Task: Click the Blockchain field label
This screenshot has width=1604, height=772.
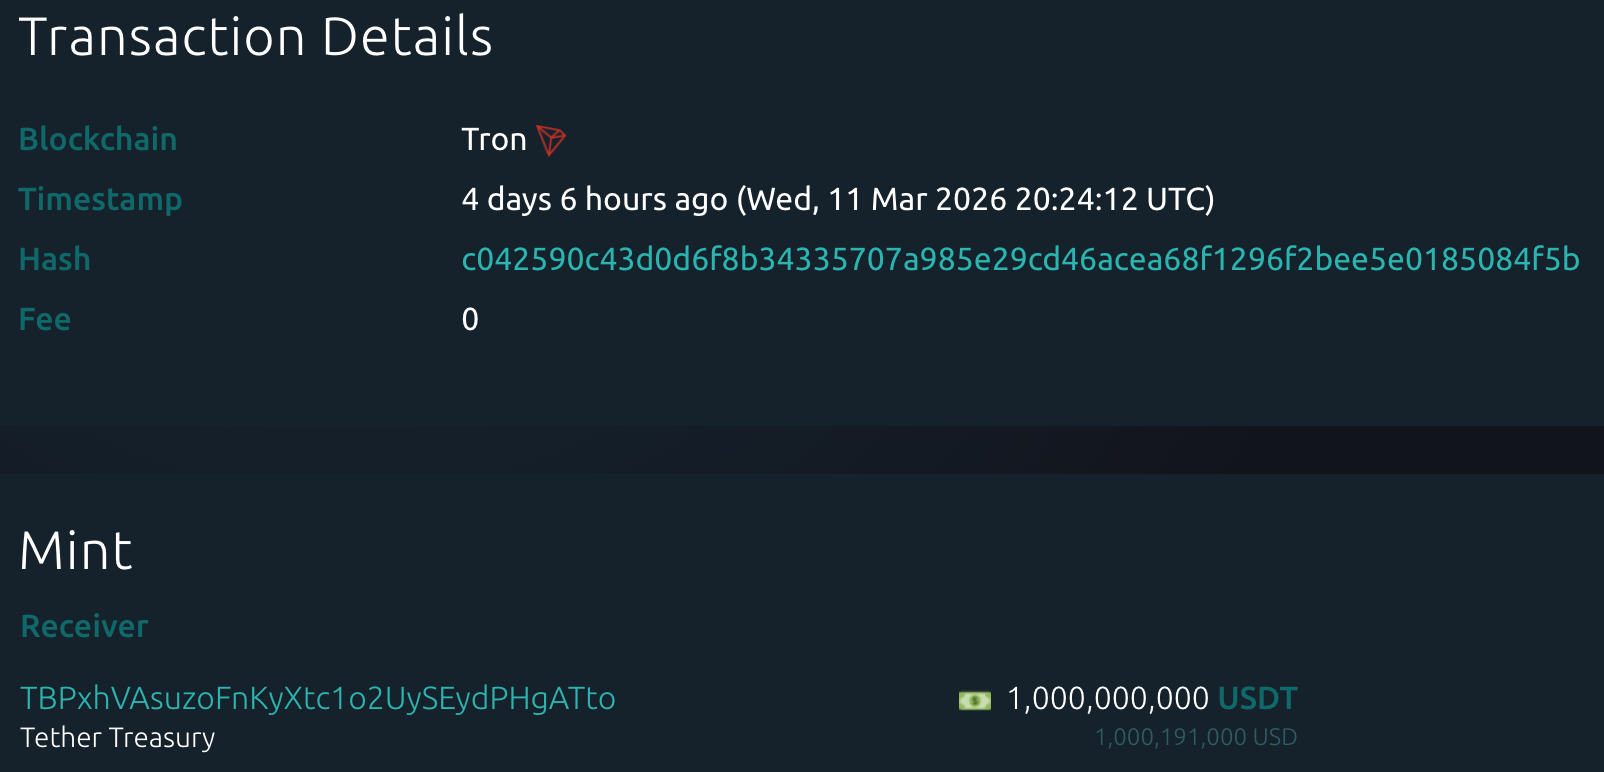Action: point(98,140)
